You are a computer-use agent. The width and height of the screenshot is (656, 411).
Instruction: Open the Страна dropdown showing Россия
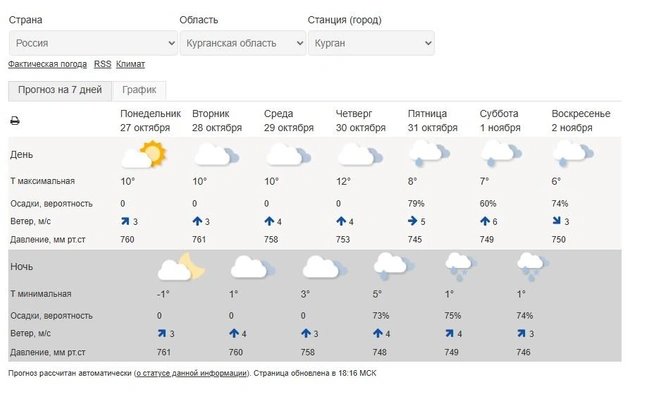(x=93, y=43)
